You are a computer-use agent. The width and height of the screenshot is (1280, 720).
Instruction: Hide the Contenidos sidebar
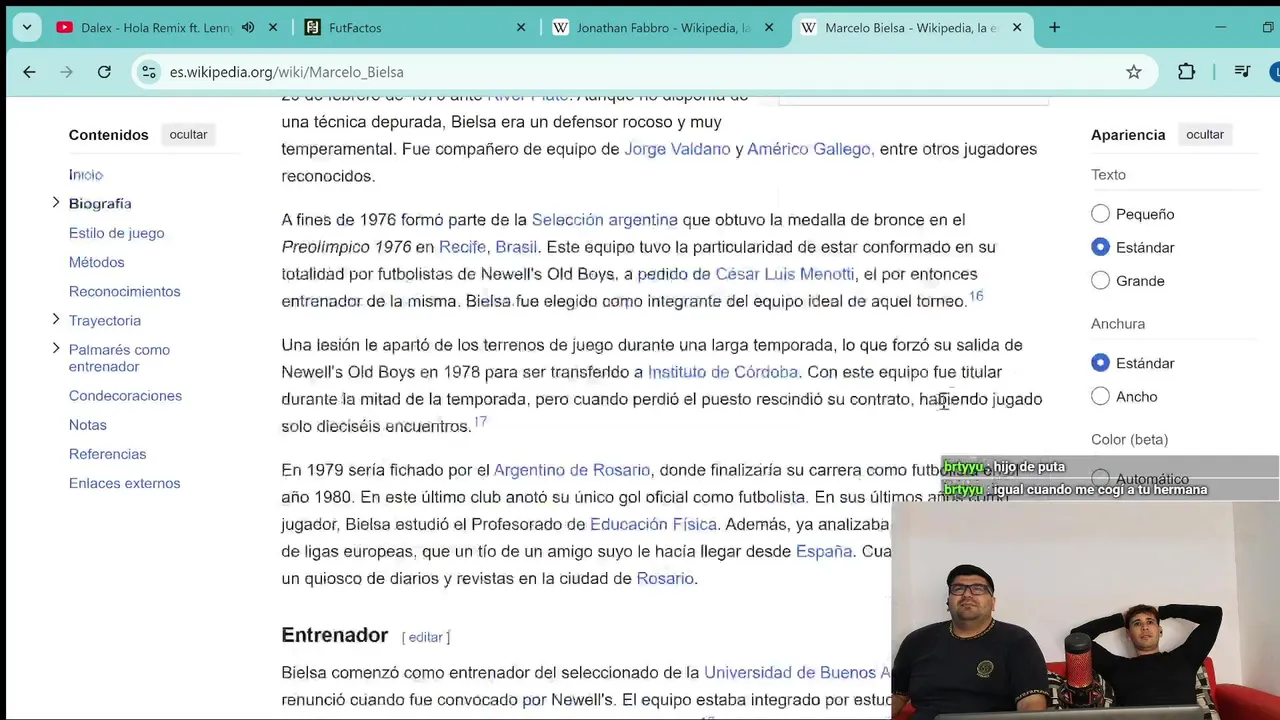[188, 134]
